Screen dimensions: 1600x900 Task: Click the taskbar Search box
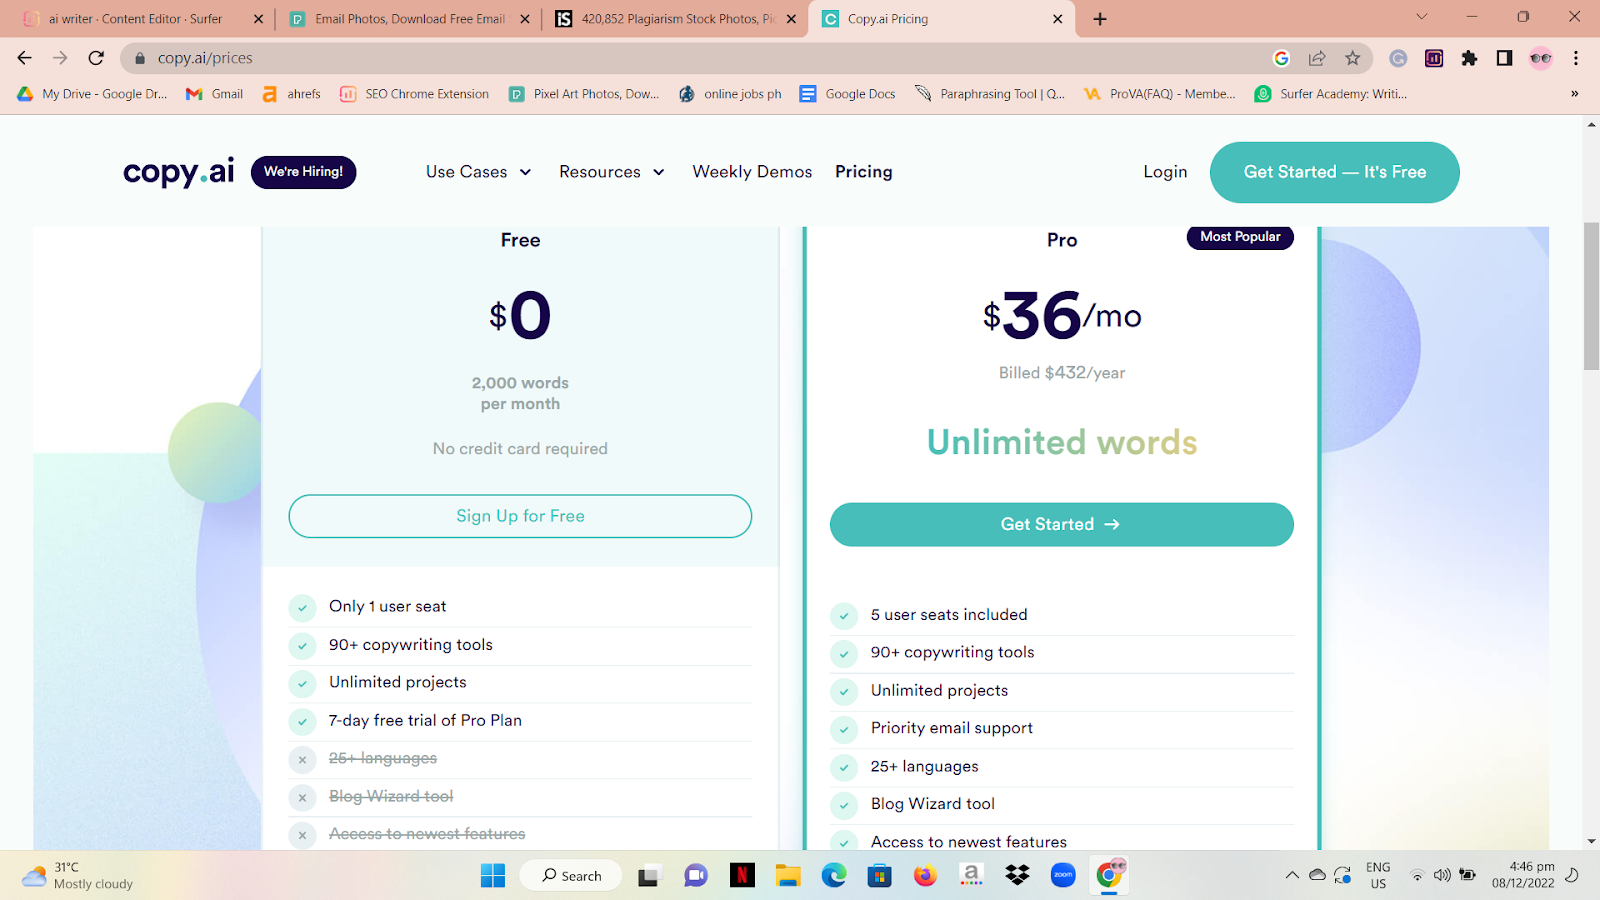571,876
